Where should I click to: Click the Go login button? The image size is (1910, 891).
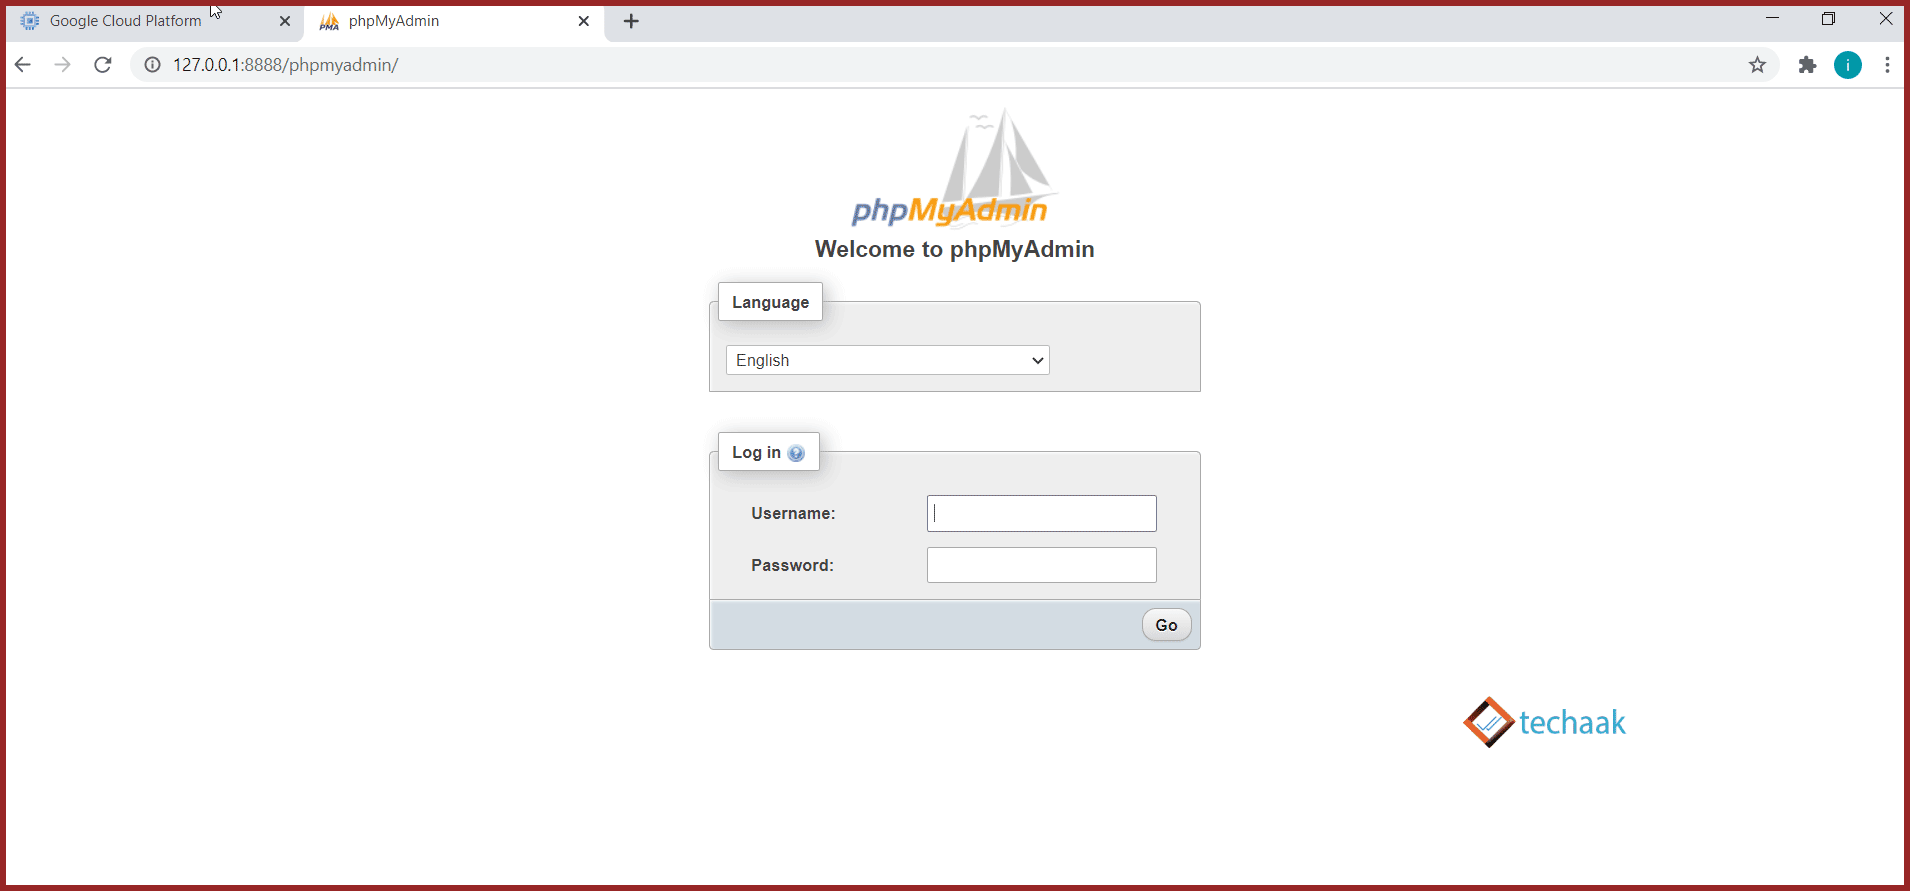coord(1166,625)
